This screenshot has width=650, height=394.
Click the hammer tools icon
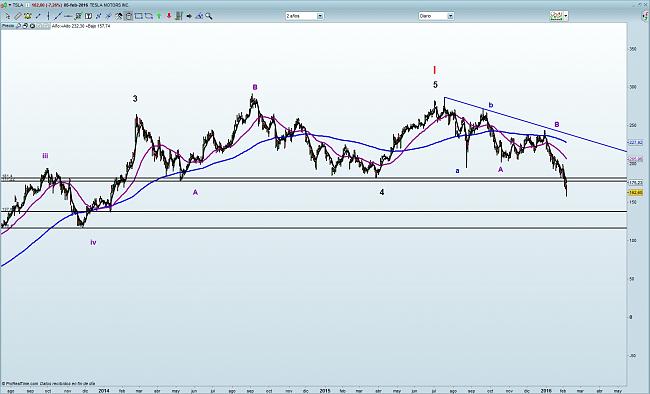(119, 16)
